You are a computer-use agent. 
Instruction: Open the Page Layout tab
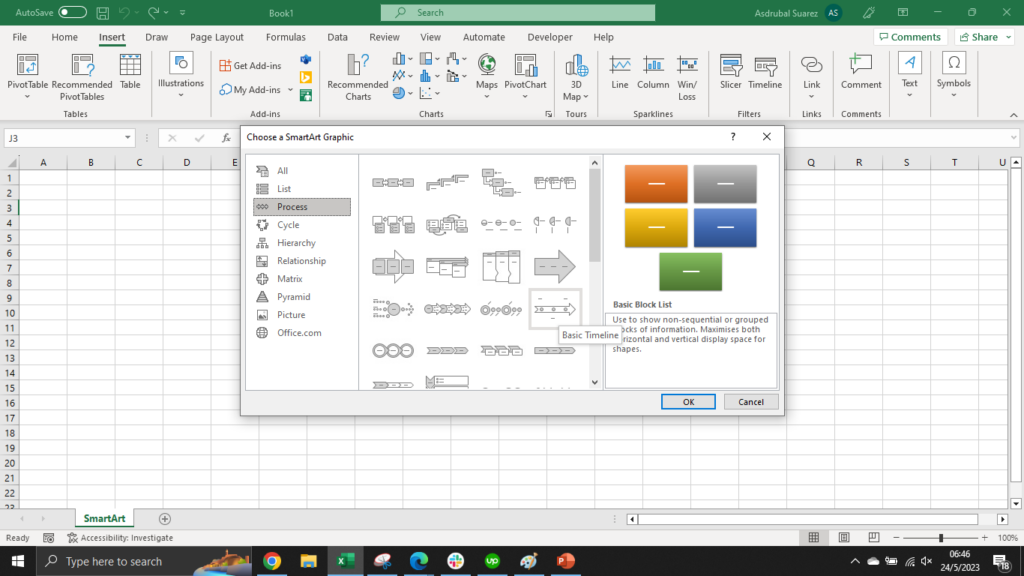216,36
